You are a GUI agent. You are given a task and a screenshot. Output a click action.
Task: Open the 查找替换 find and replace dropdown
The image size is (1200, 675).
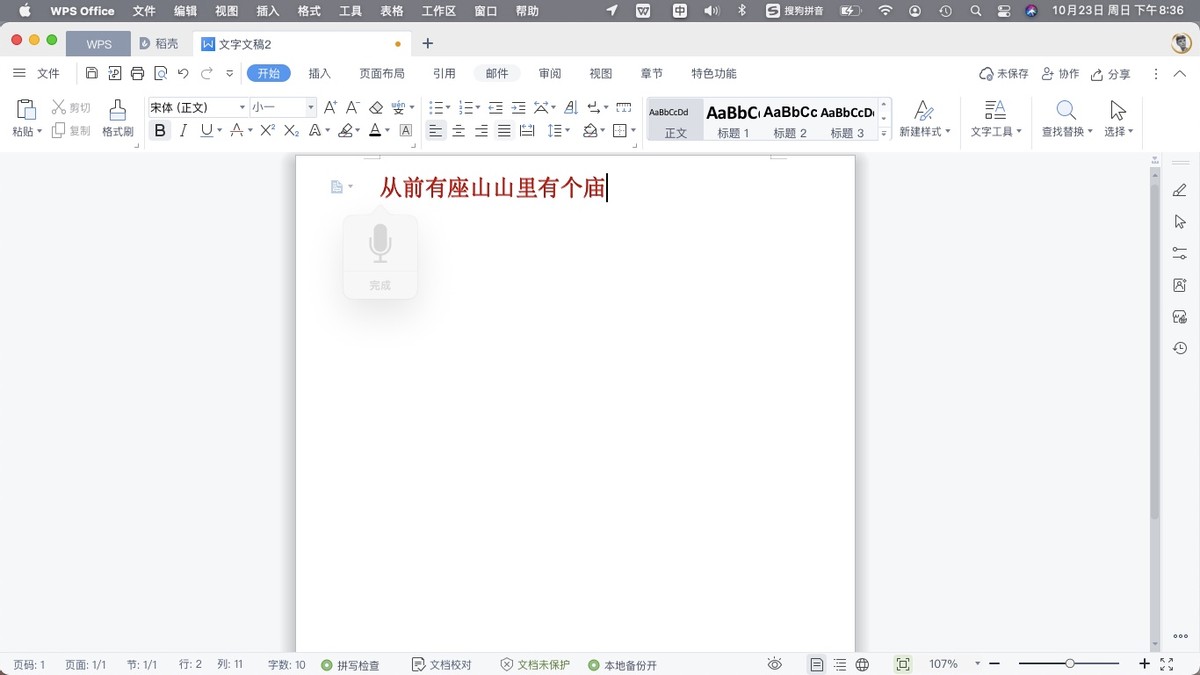tap(1067, 132)
